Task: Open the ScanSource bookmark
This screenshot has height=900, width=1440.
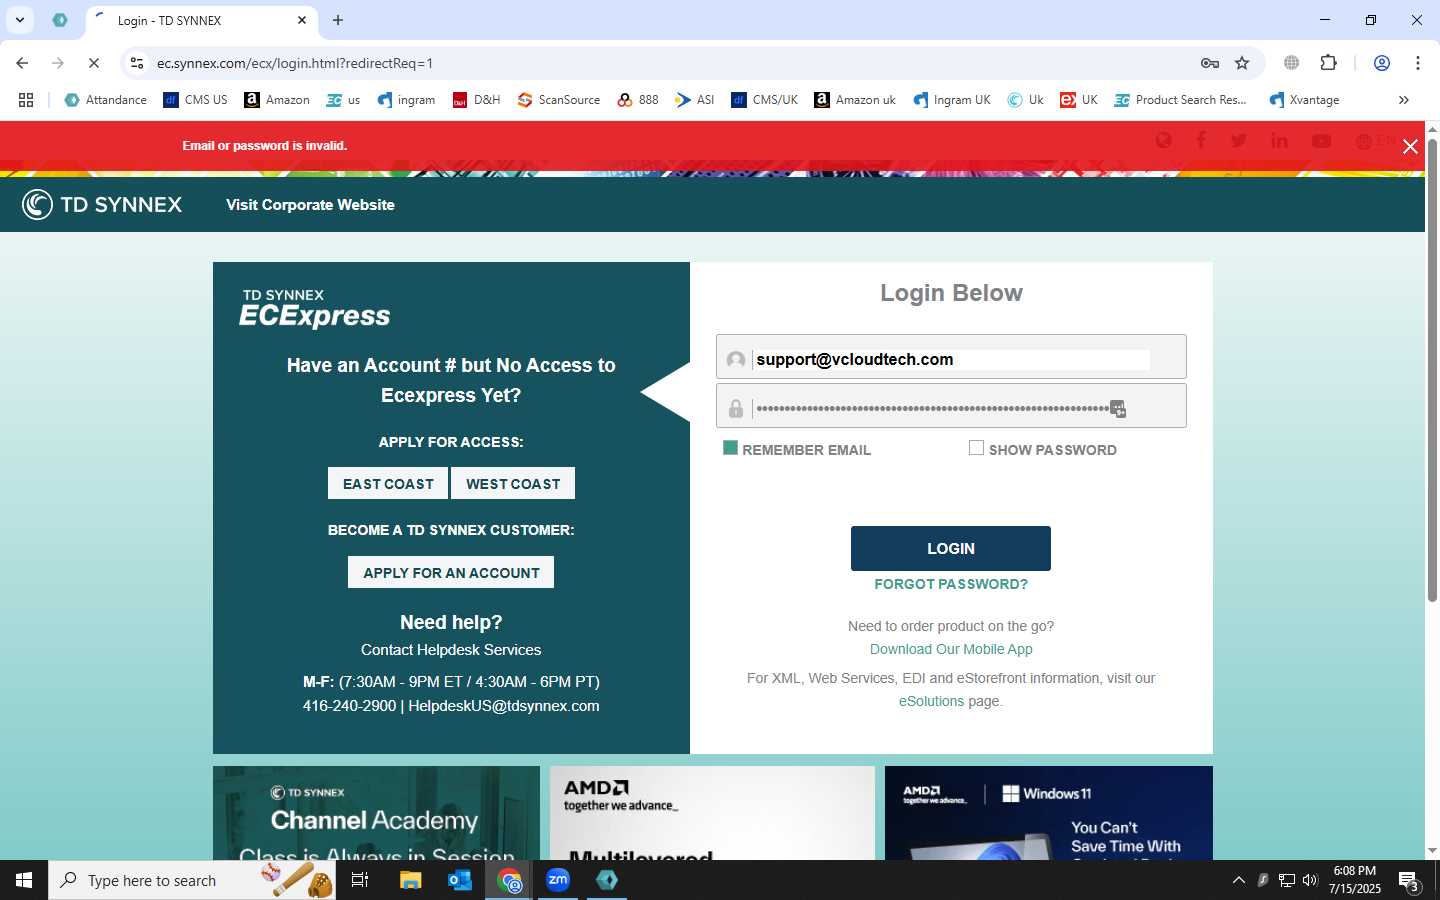Action: pyautogui.click(x=559, y=100)
